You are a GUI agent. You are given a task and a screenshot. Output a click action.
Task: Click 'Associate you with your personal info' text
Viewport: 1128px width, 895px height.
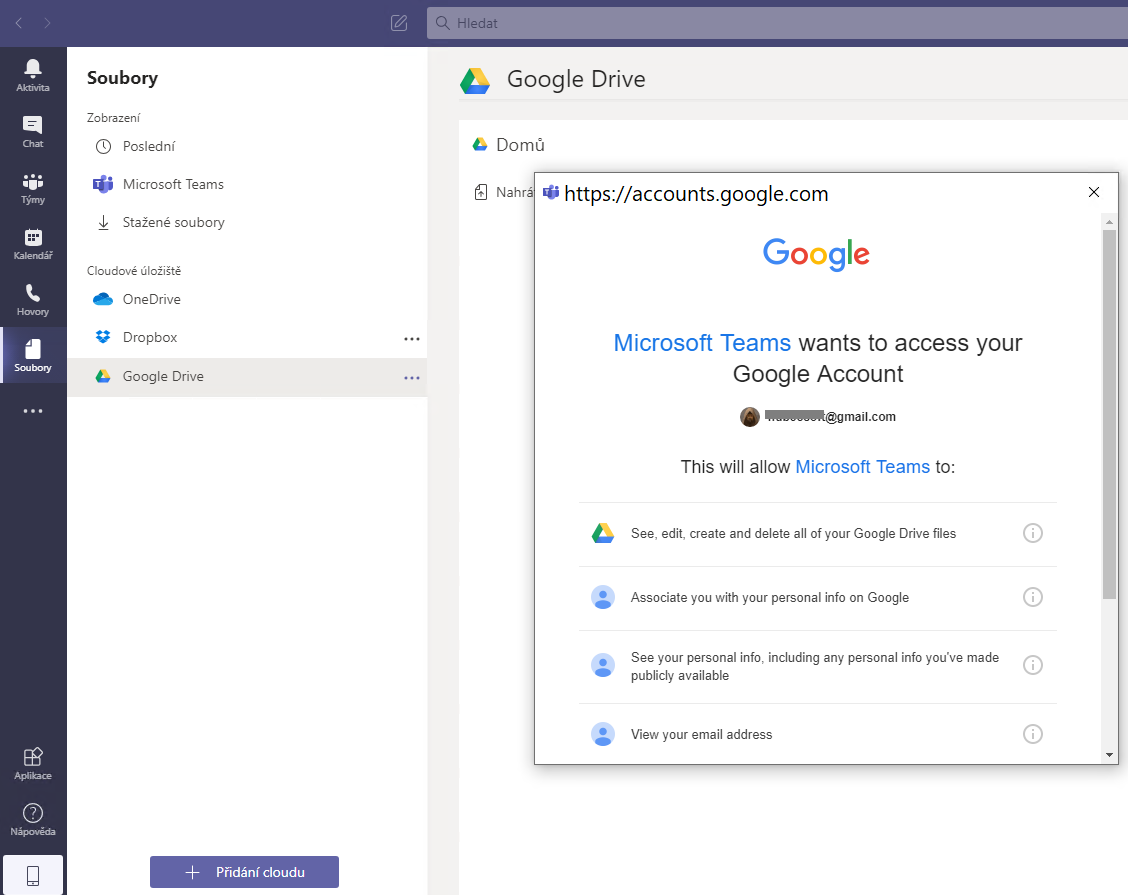tap(770, 597)
